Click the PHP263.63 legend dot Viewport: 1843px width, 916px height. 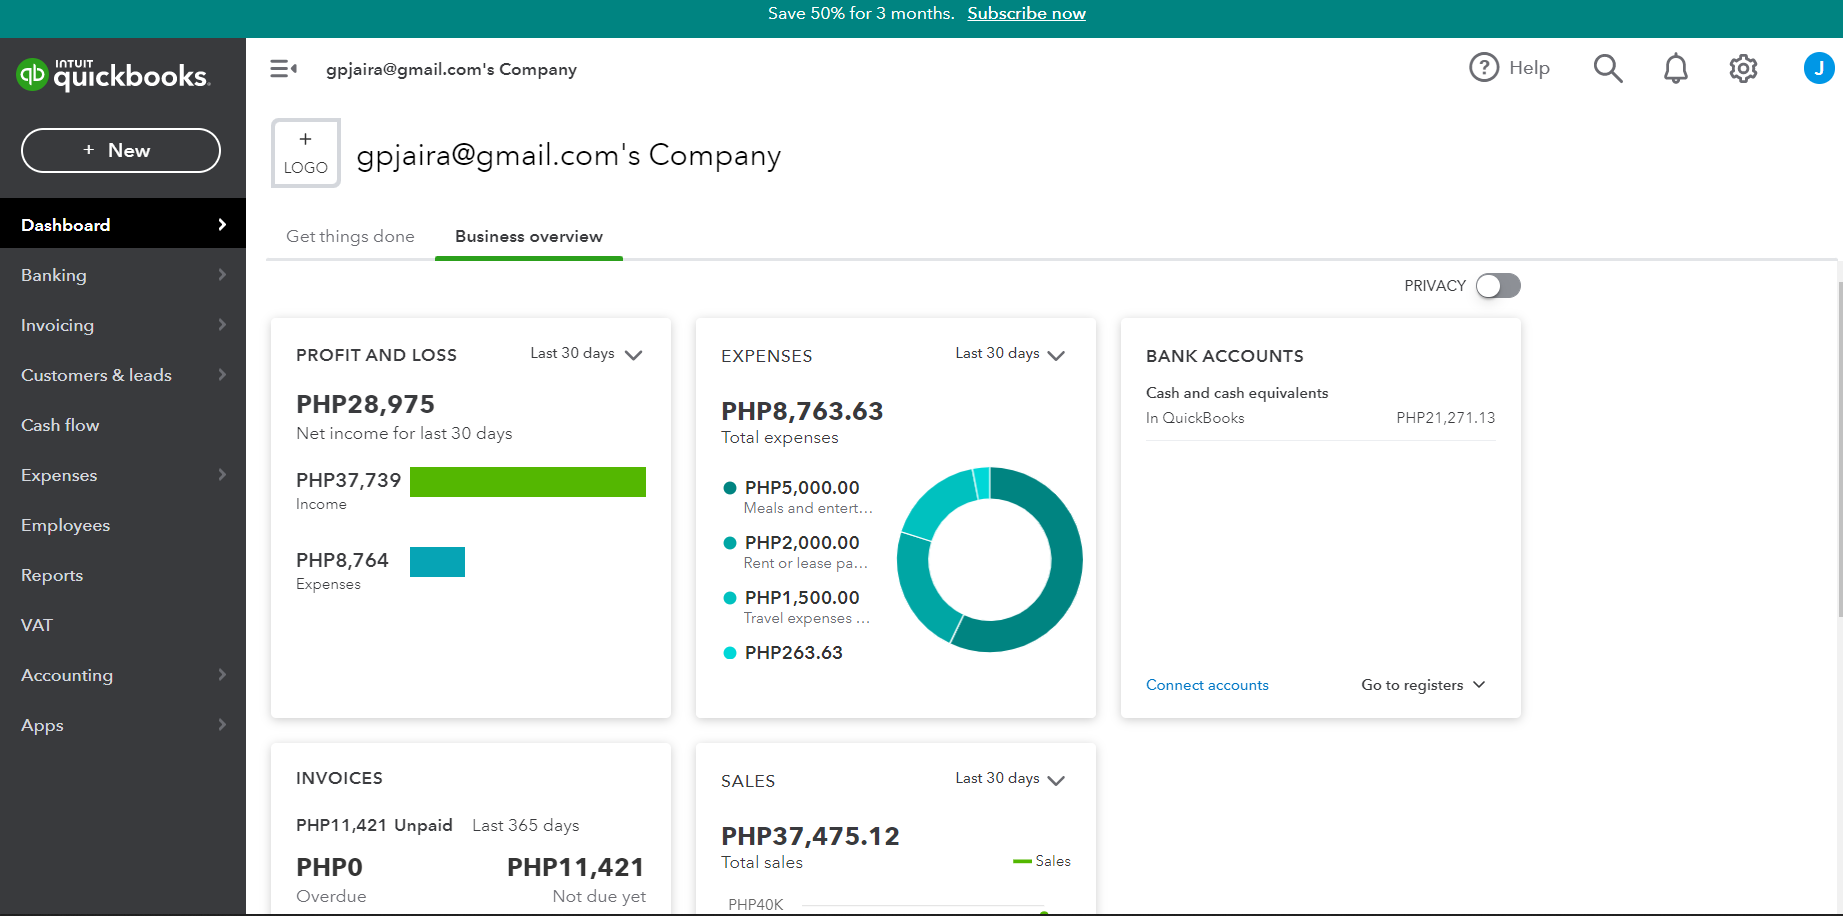coord(730,653)
